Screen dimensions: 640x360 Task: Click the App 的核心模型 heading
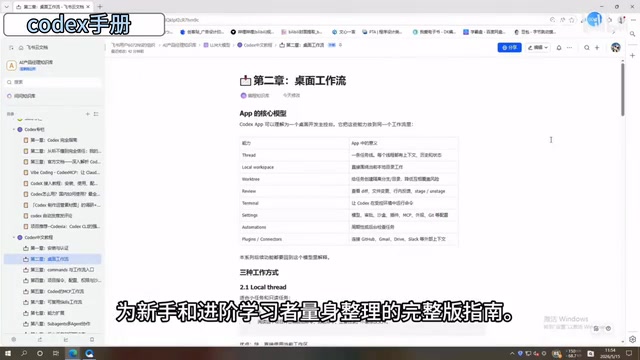[263, 113]
